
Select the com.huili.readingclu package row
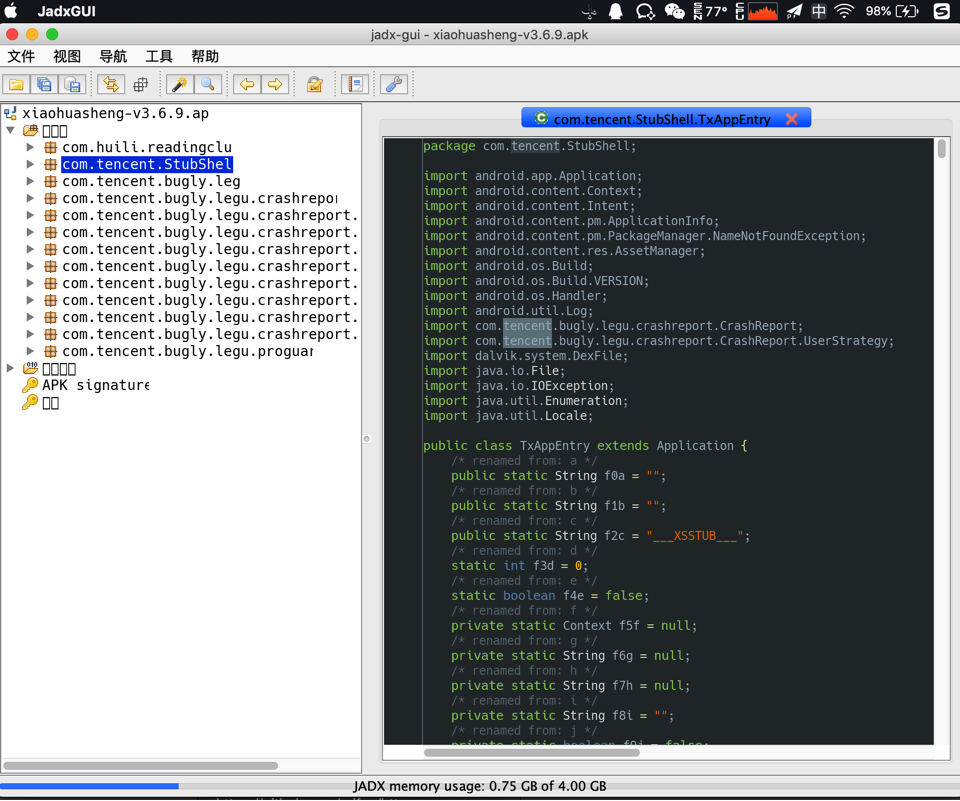147,148
